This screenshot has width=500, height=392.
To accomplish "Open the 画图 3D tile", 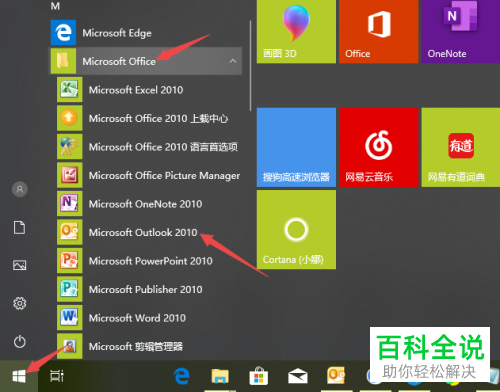I will click(296, 31).
